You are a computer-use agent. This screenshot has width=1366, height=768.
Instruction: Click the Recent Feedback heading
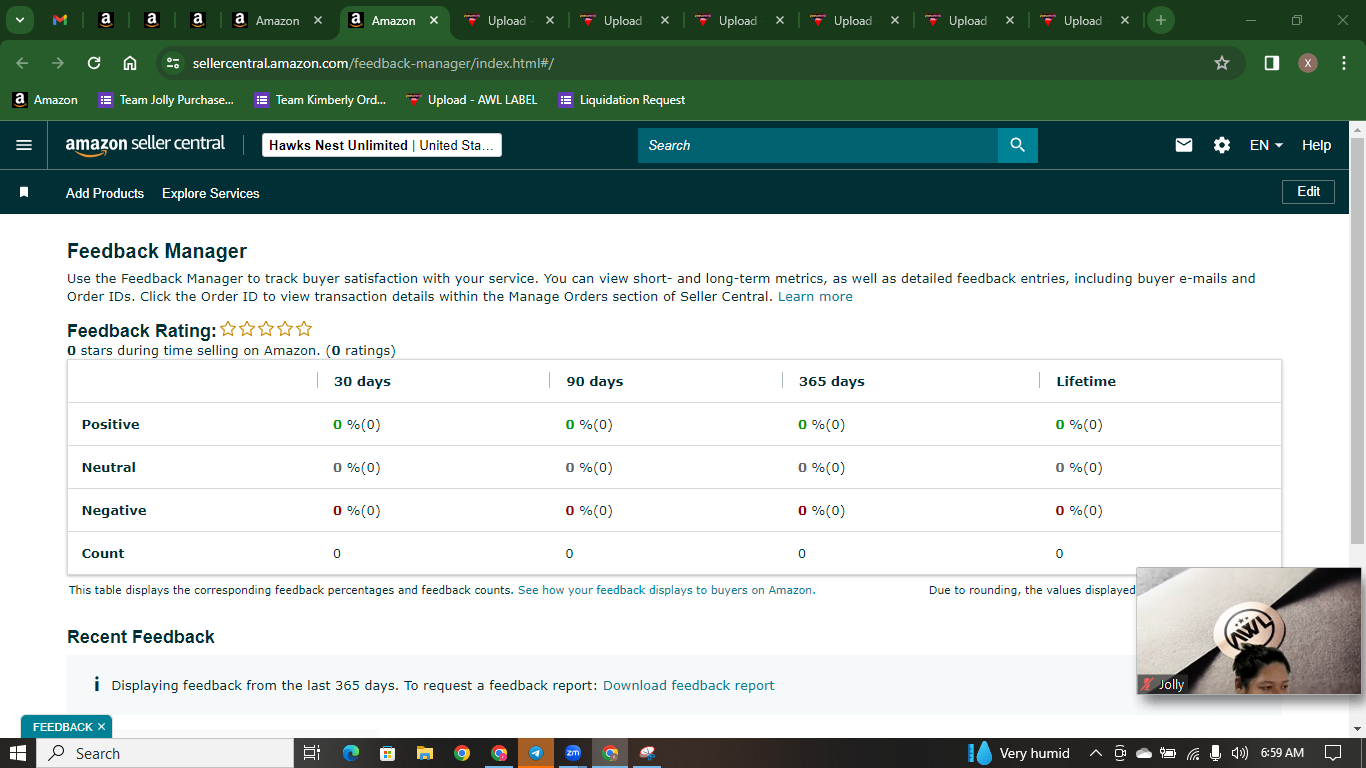click(141, 637)
